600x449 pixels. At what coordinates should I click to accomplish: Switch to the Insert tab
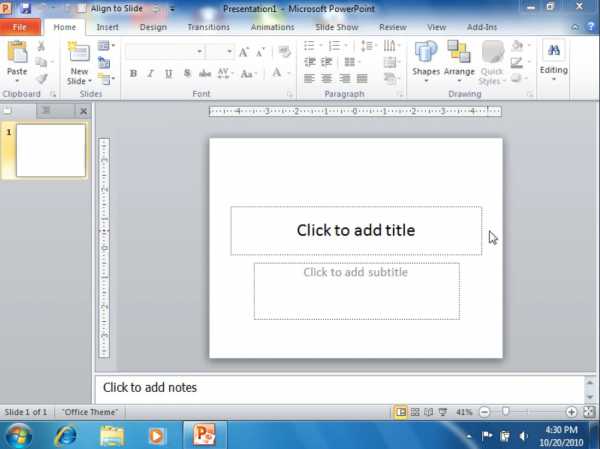pos(107,27)
